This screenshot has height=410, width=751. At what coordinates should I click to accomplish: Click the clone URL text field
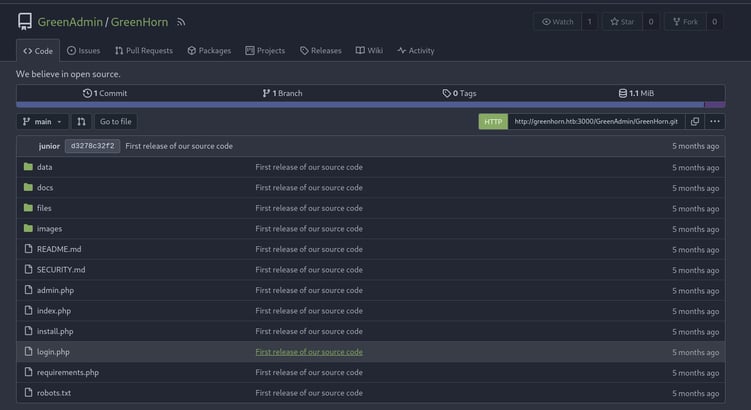pyautogui.click(x=596, y=122)
